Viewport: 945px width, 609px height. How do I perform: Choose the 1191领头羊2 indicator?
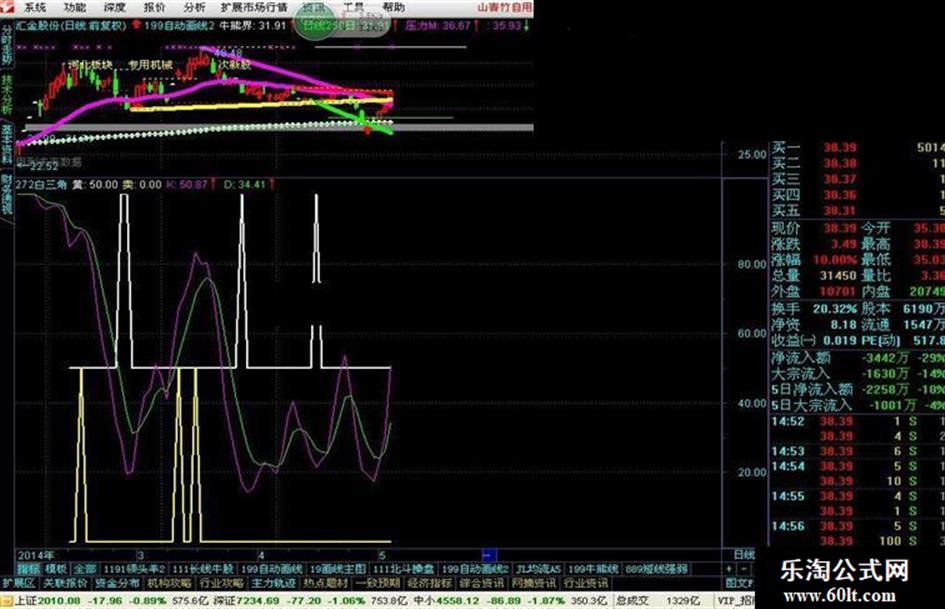point(134,569)
